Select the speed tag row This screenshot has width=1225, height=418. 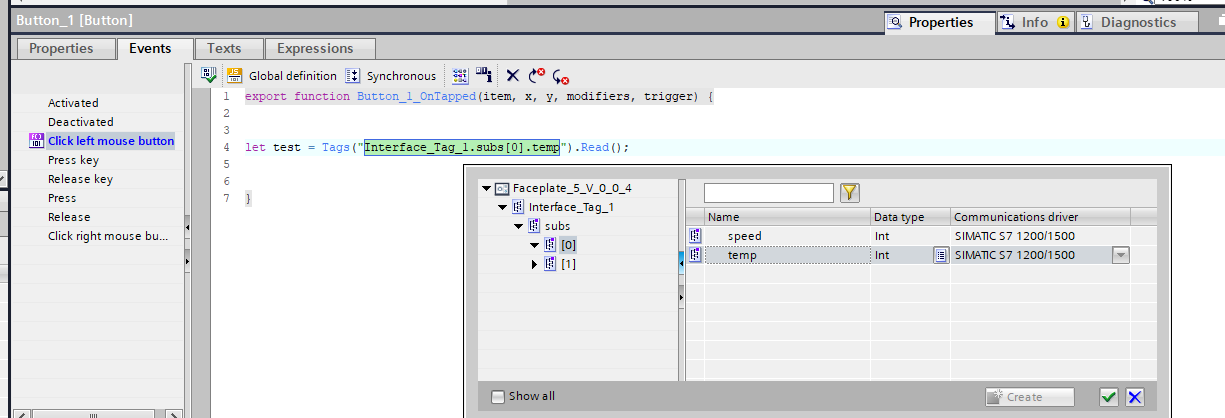pyautogui.click(x=744, y=236)
